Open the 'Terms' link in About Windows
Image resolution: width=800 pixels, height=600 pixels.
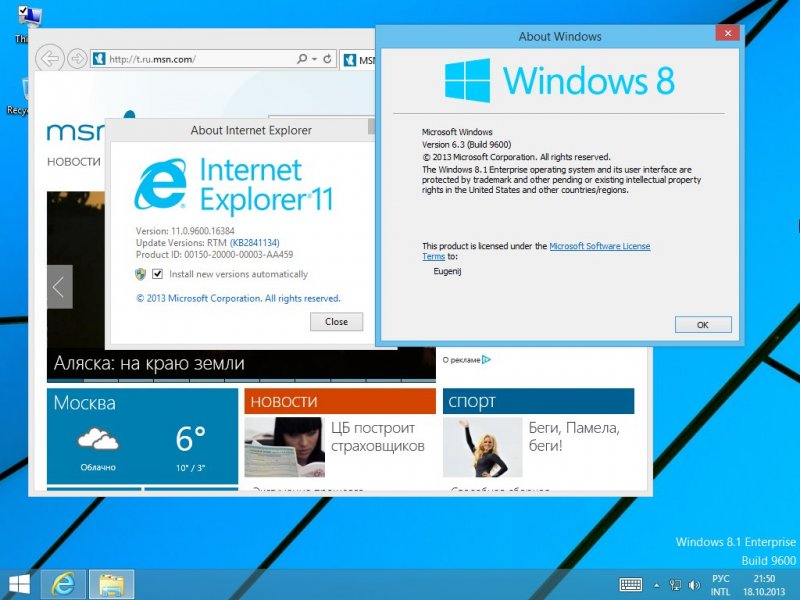point(433,256)
